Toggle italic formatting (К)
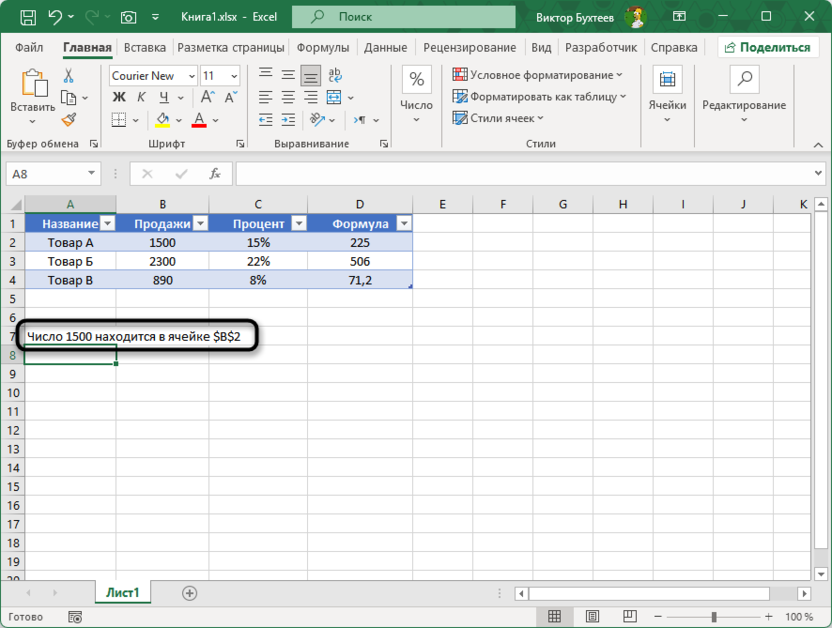Viewport: 832px width, 628px height. 140,97
